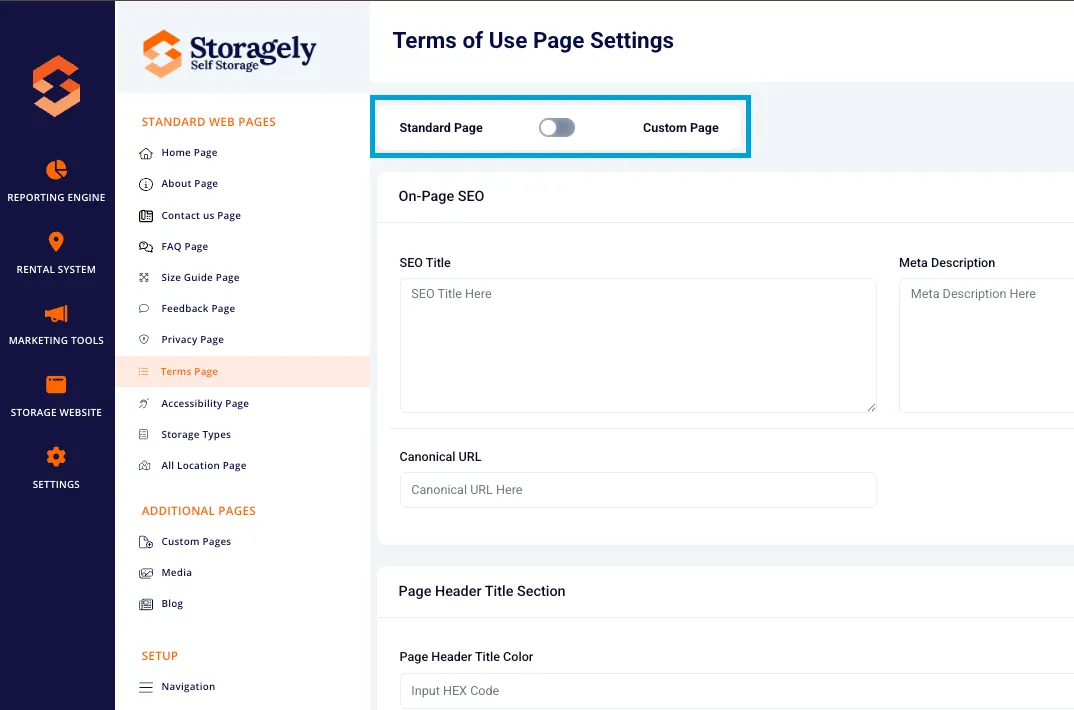1074x710 pixels.
Task: Click the 'On-Page SEO' section heading
Action: coord(441,196)
